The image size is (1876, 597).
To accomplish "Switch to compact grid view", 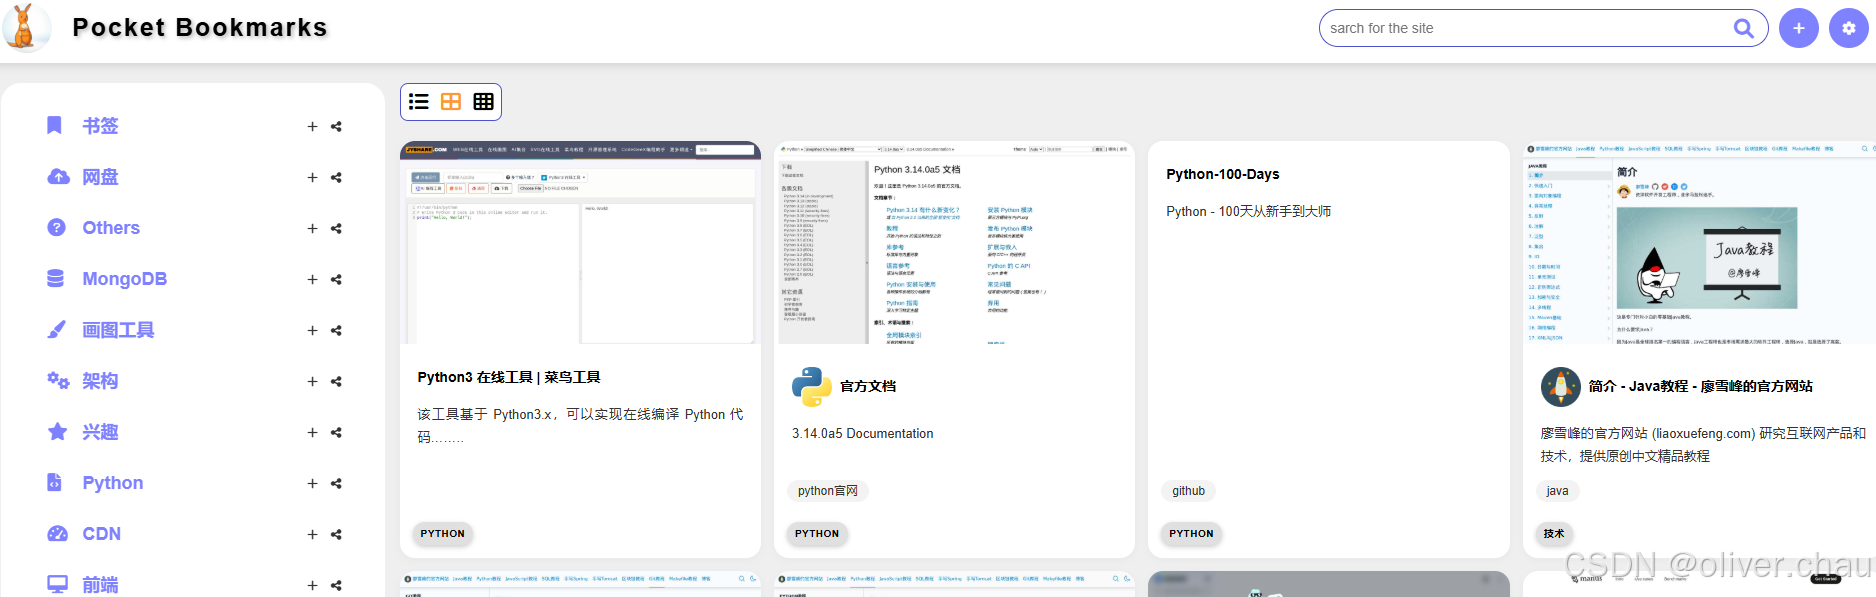I will point(484,101).
